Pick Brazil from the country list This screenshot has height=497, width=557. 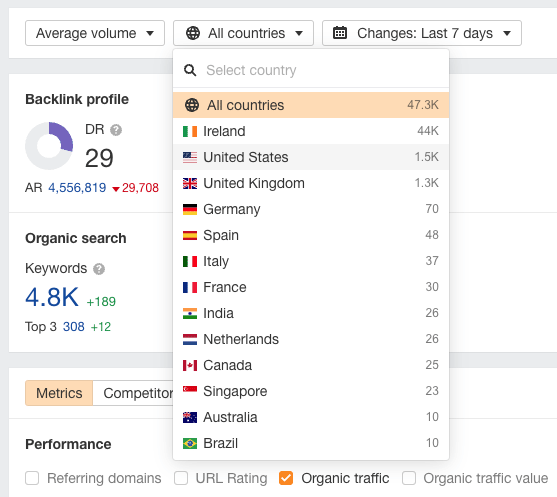pos(311,443)
